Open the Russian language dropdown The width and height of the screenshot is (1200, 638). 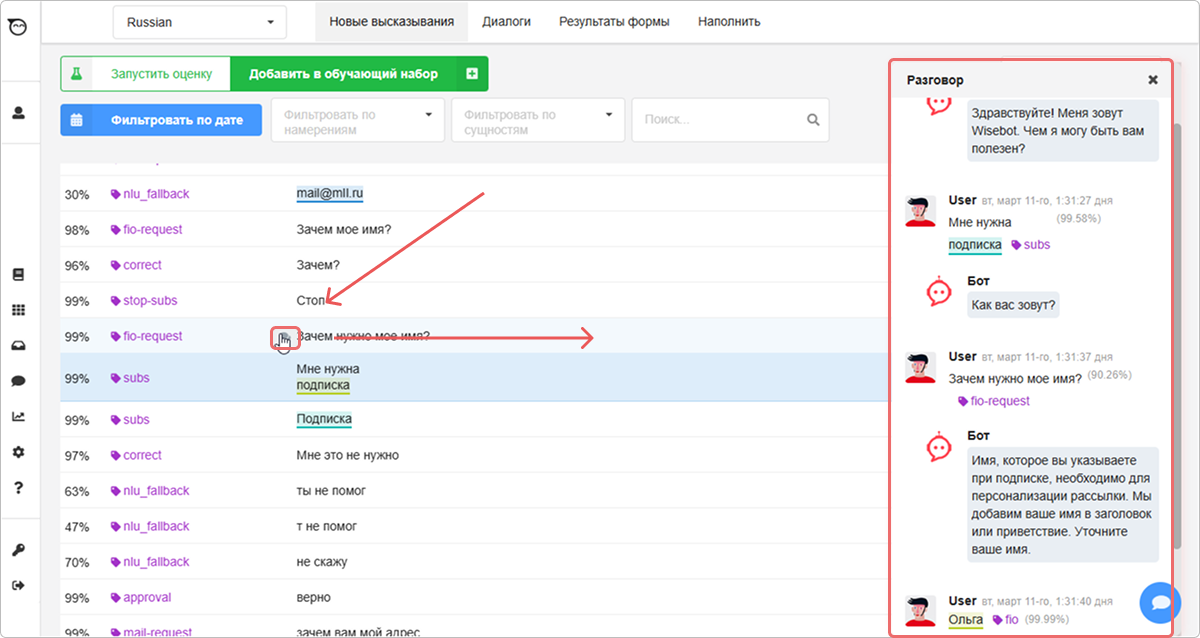pos(199,22)
